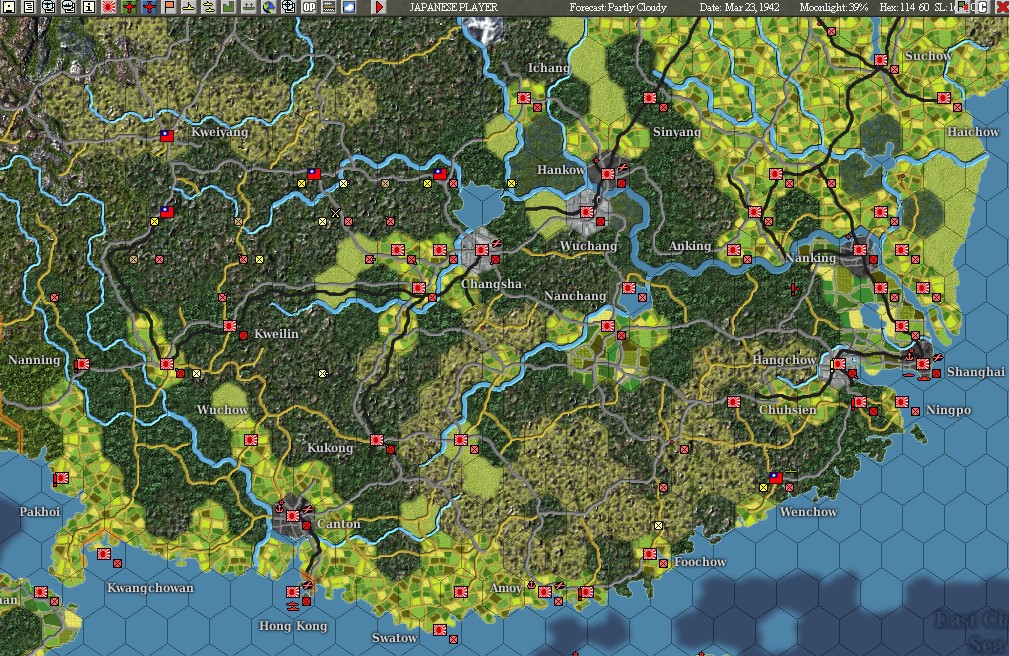
Task: Select the Japanese flag at Nanning
Action: point(82,364)
